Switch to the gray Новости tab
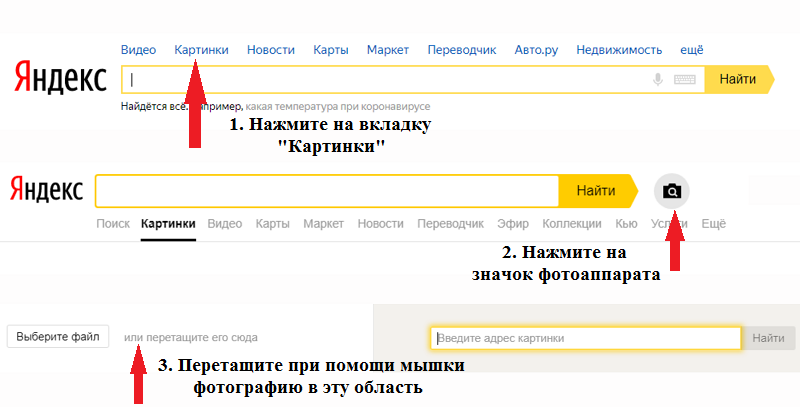Screen dimensions: 800x407 click(381, 224)
